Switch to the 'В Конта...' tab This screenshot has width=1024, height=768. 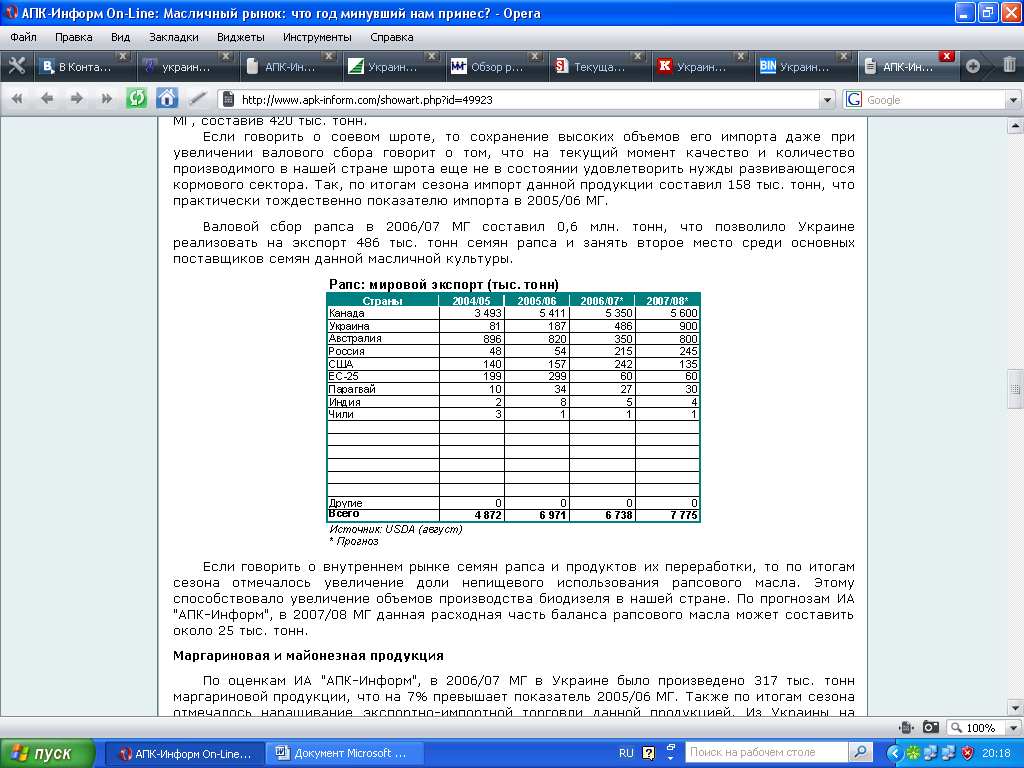[84, 67]
